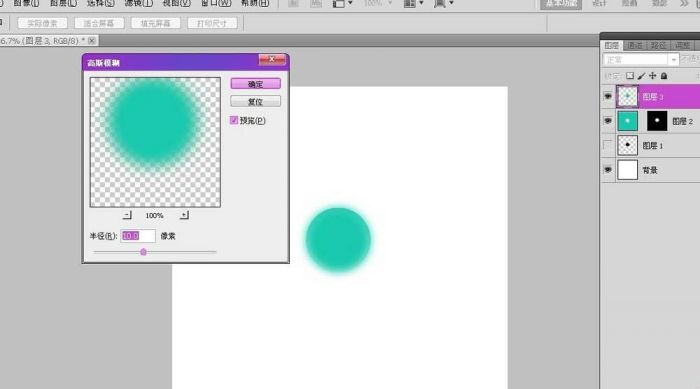
Task: Select the layer name 图层 2
Action: [683, 121]
